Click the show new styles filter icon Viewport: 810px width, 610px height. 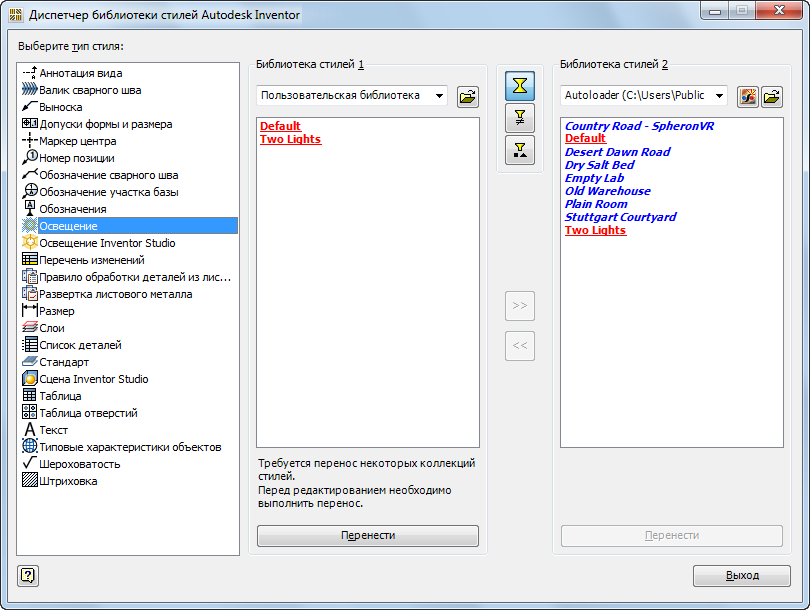tap(520, 150)
